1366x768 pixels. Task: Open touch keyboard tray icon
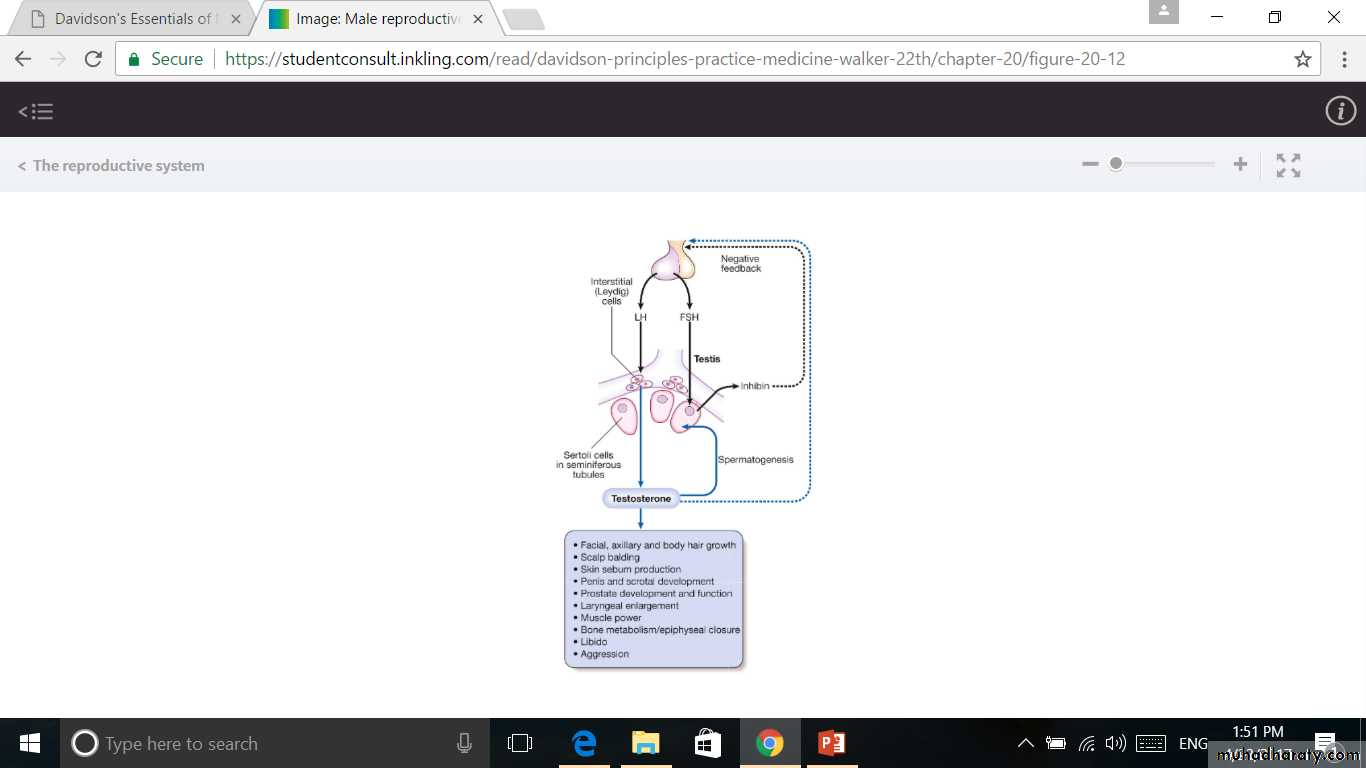[x=1151, y=743]
